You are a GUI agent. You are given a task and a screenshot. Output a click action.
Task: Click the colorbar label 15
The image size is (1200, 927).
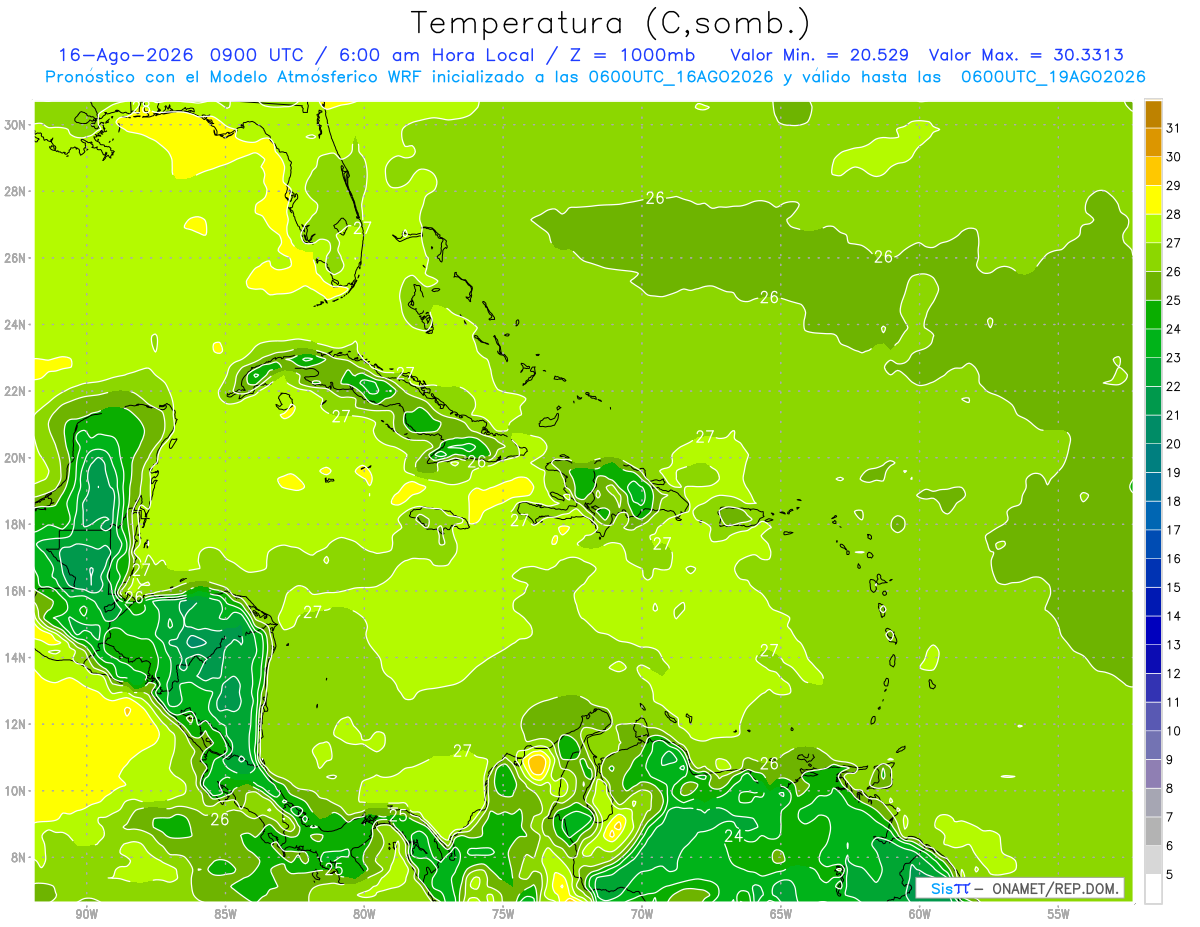click(1173, 588)
